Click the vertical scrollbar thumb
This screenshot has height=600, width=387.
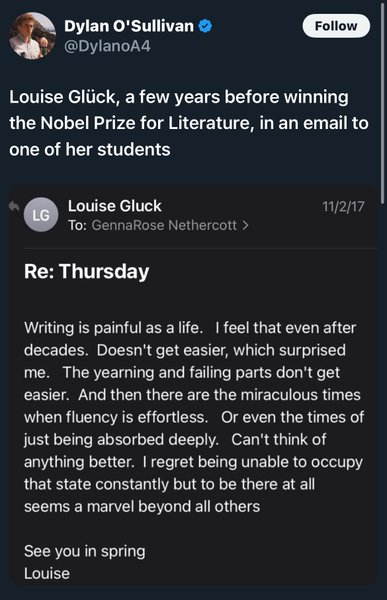pyautogui.click(x=383, y=103)
